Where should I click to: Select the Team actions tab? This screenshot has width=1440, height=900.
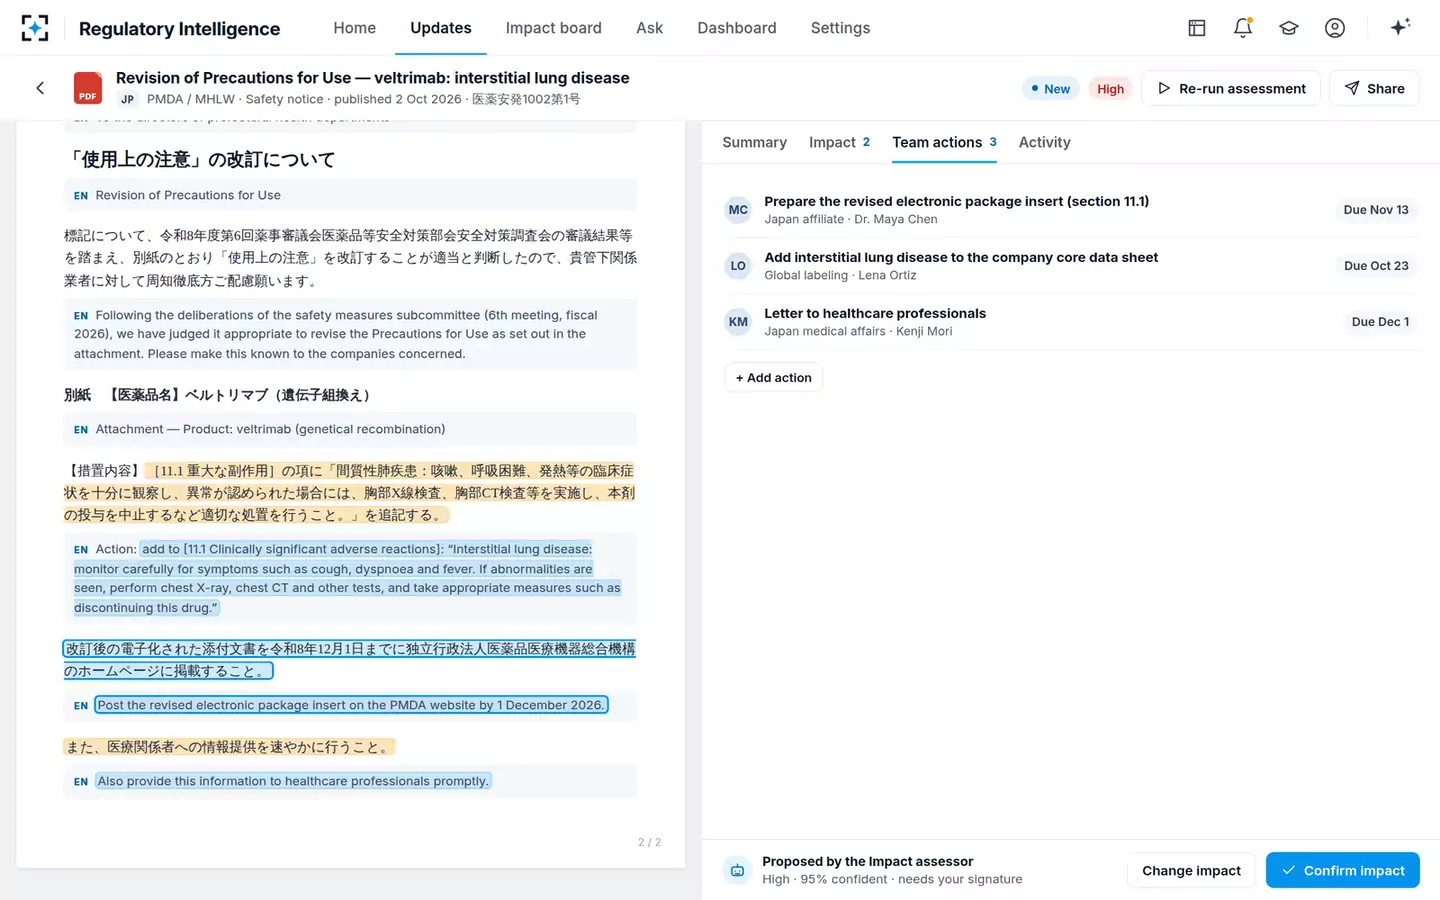pyautogui.click(x=945, y=142)
